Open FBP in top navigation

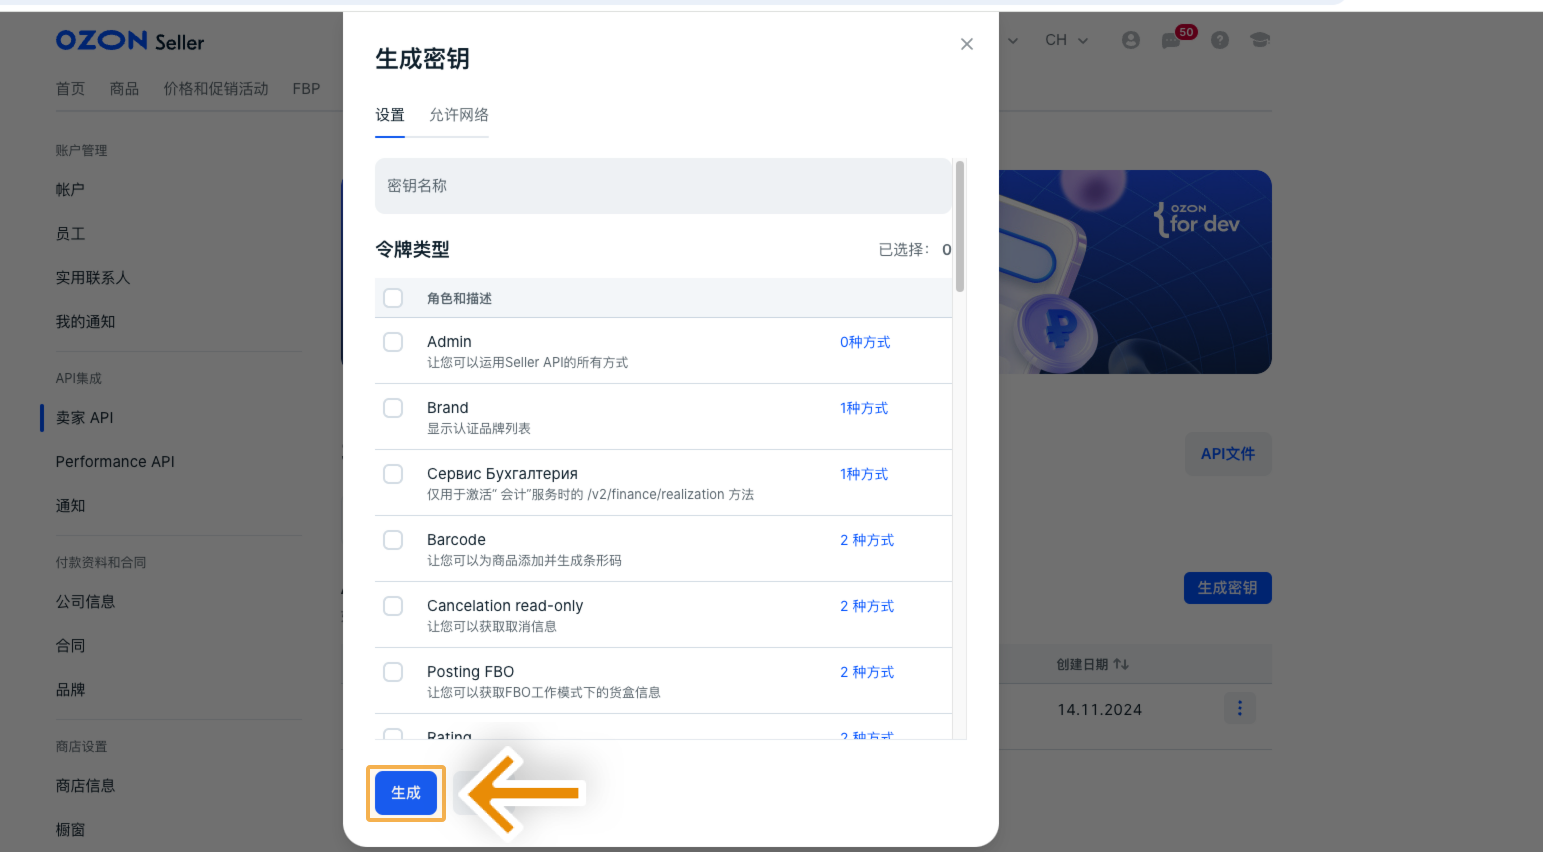(306, 89)
